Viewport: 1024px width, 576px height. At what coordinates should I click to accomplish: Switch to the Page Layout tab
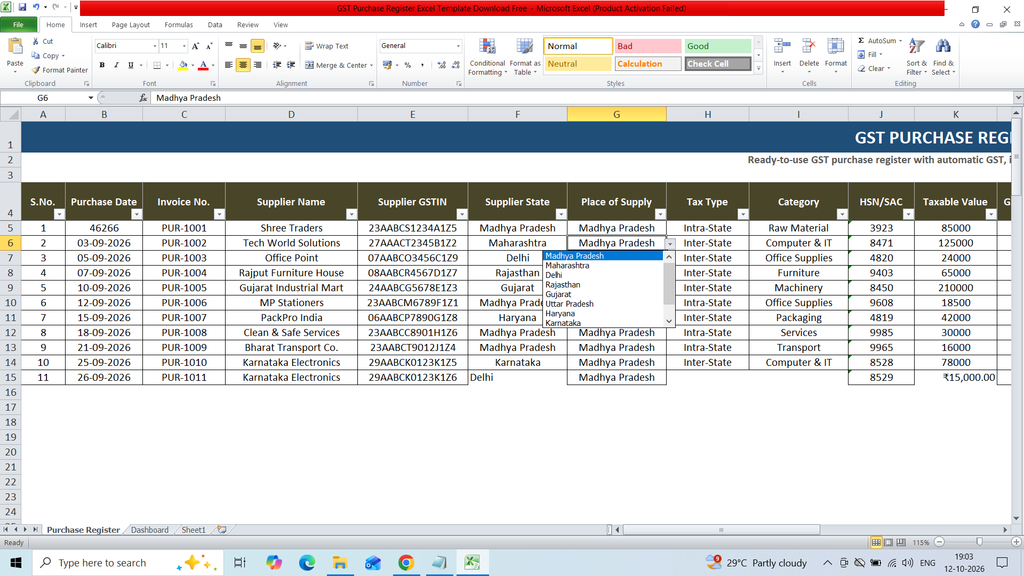coord(131,25)
